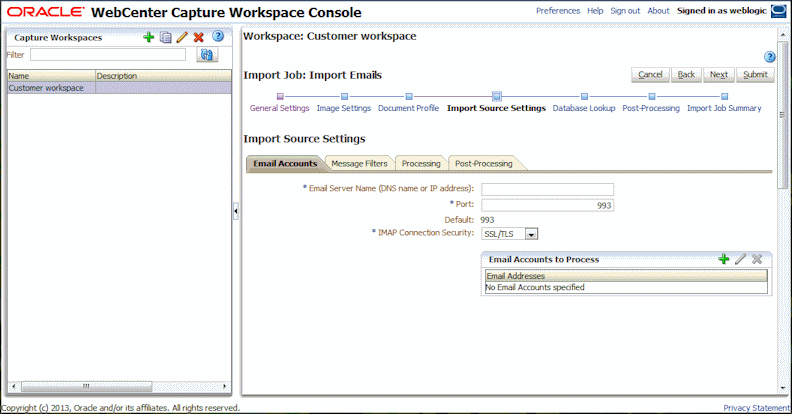Go to Database Lookup train stop
The width and height of the screenshot is (792, 414).
click(x=584, y=96)
